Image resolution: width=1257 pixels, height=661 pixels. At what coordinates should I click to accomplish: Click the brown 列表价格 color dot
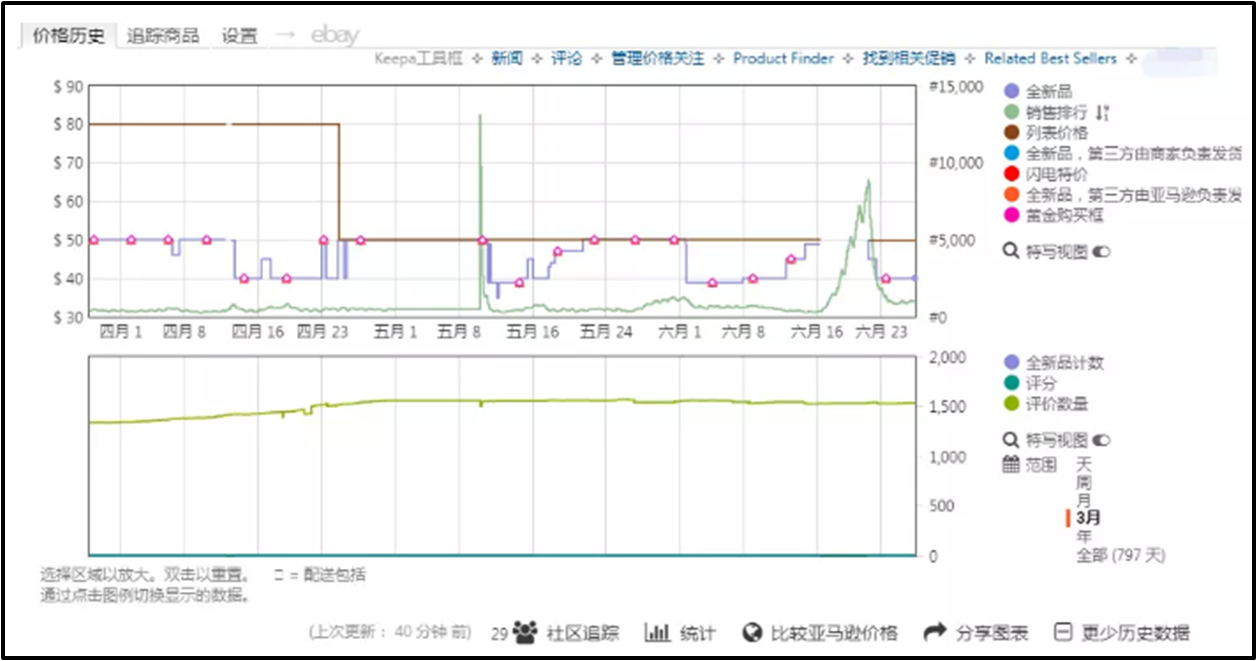pos(1010,132)
